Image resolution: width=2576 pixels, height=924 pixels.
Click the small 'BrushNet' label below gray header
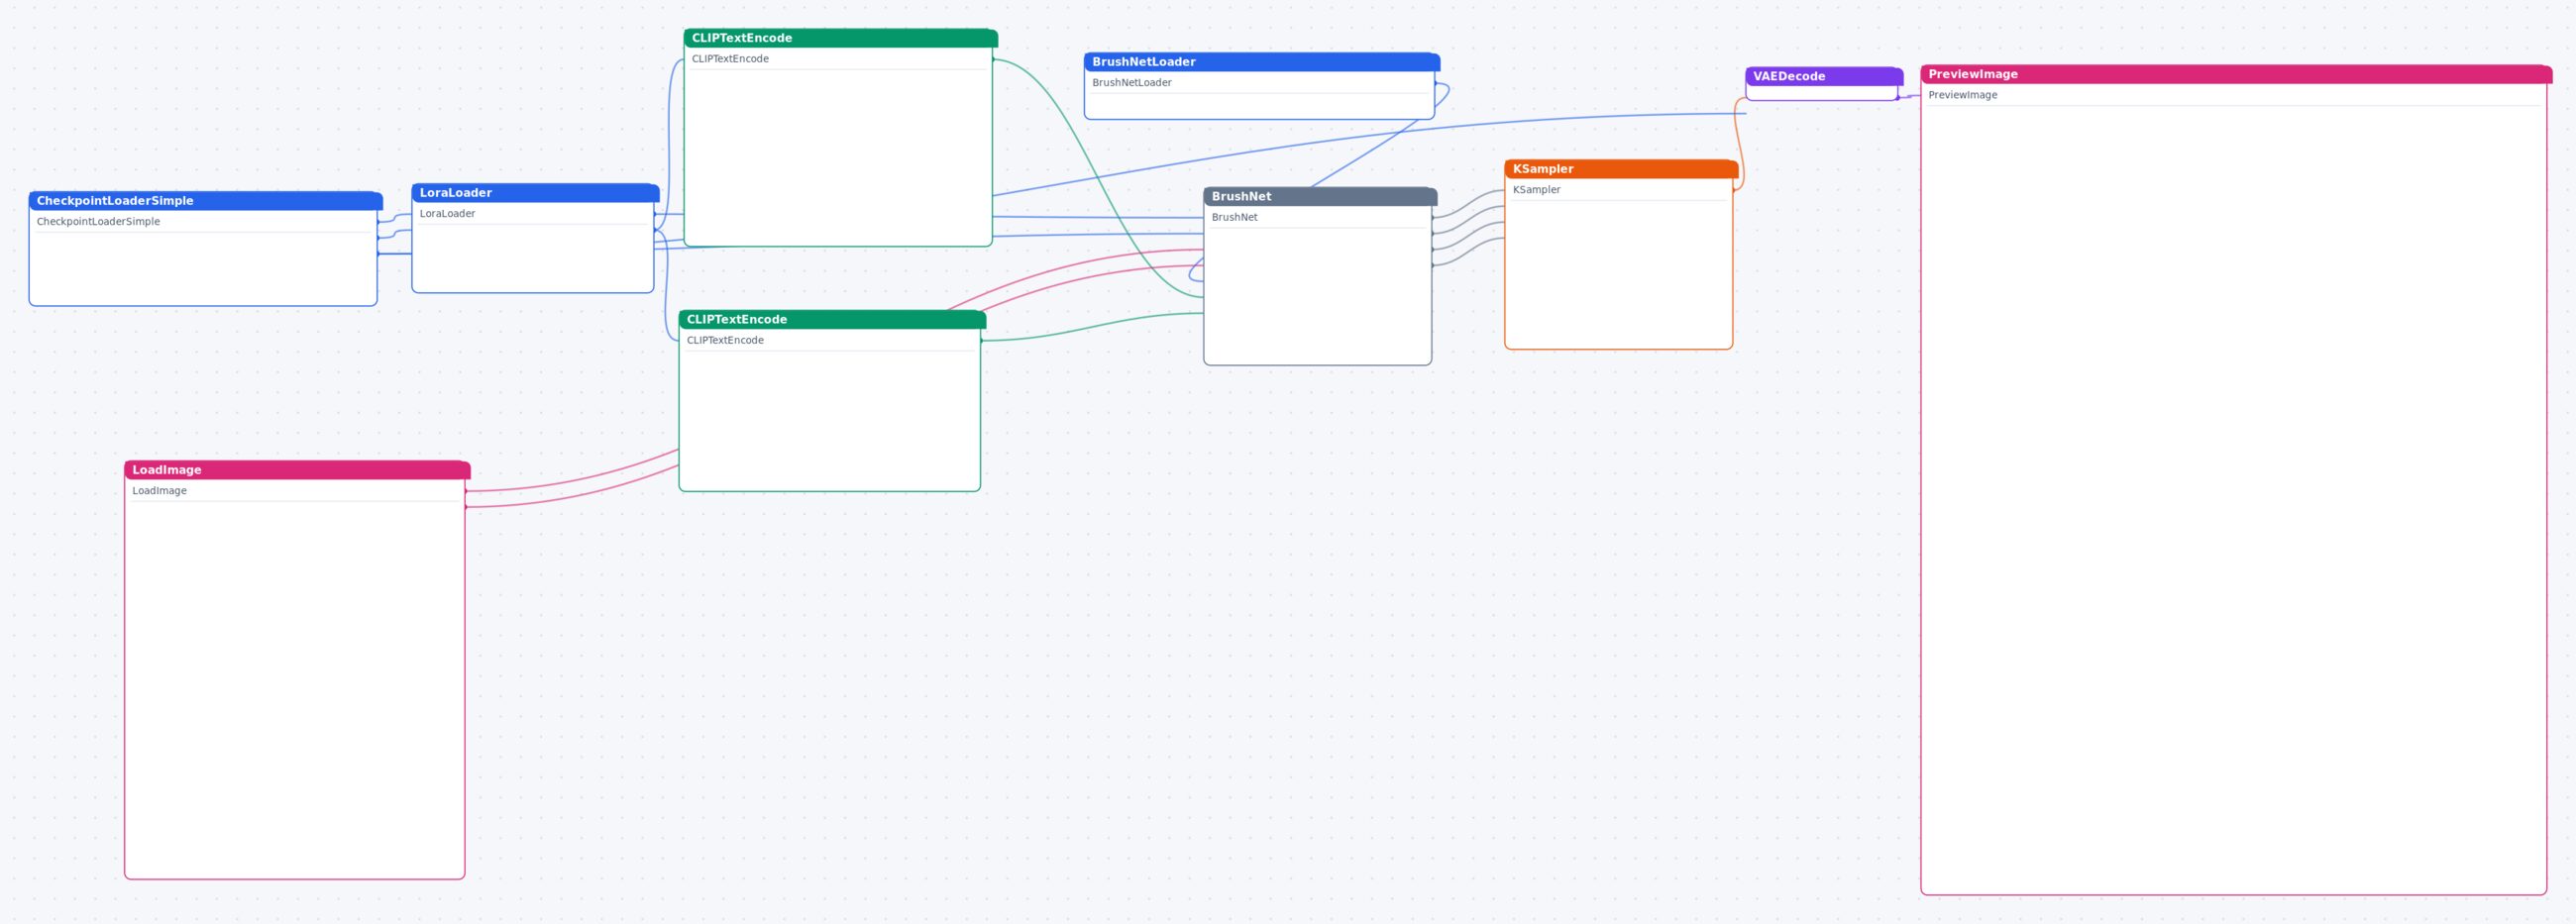pyautogui.click(x=1234, y=218)
